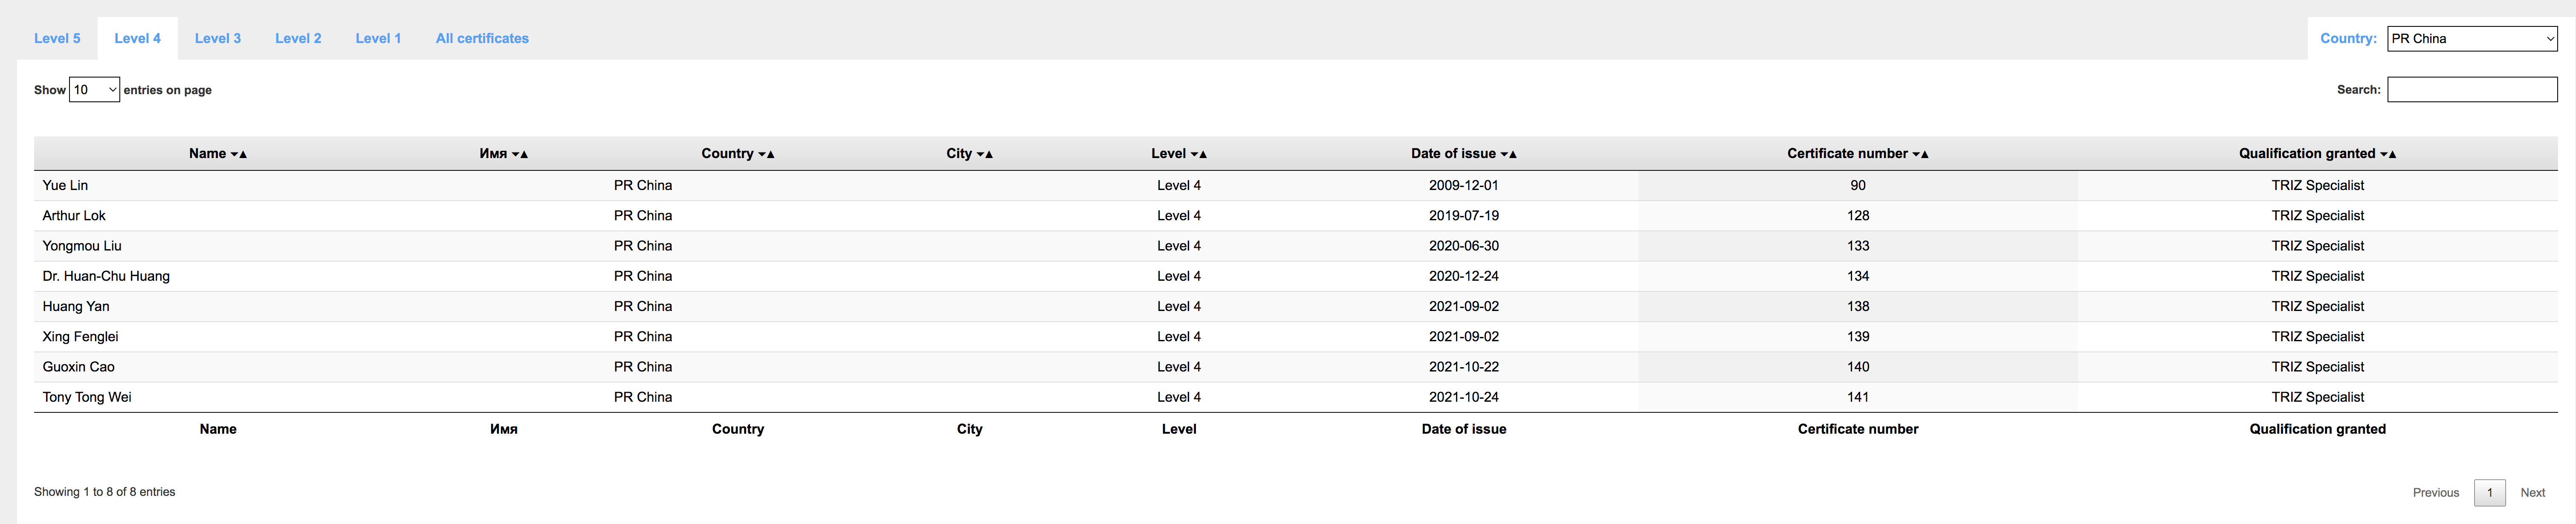This screenshot has height=524, width=2576.
Task: Sort table by Имя column header
Action: tap(504, 154)
